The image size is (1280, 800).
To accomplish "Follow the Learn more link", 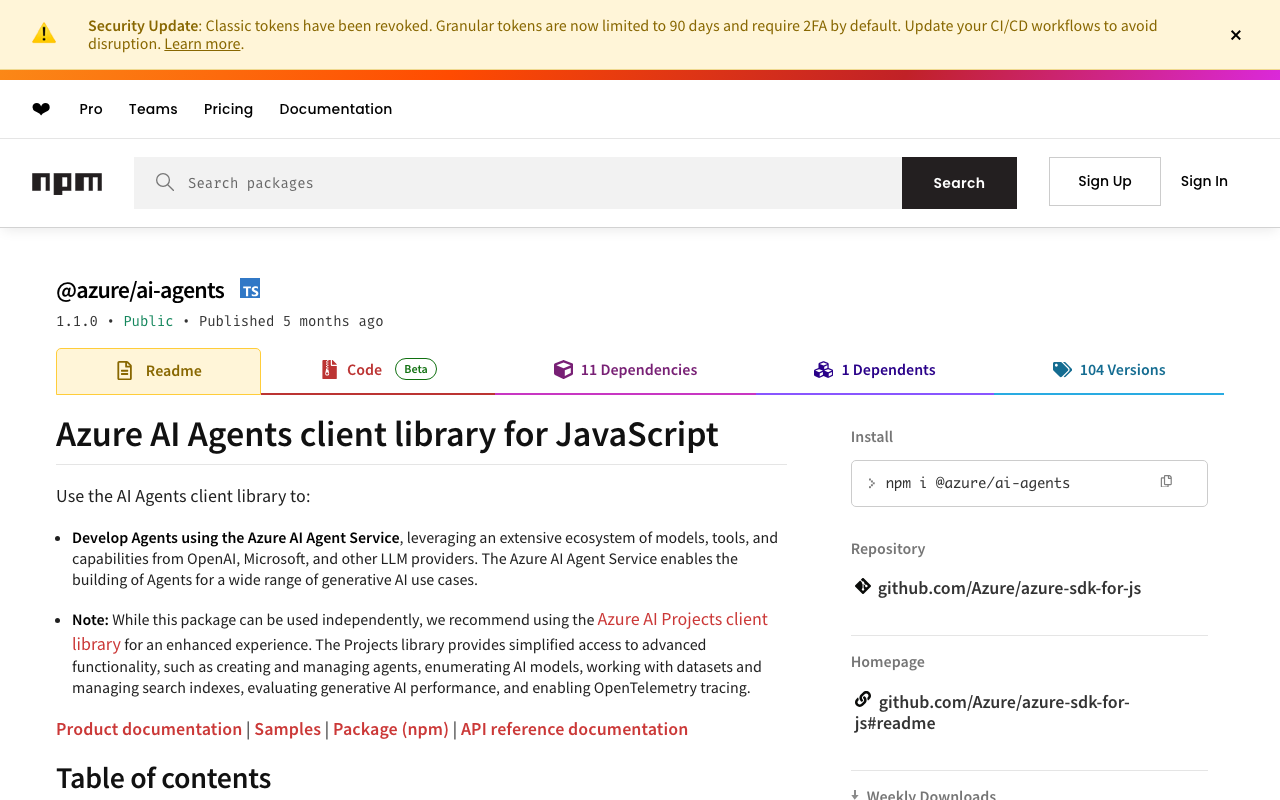I will point(202,44).
